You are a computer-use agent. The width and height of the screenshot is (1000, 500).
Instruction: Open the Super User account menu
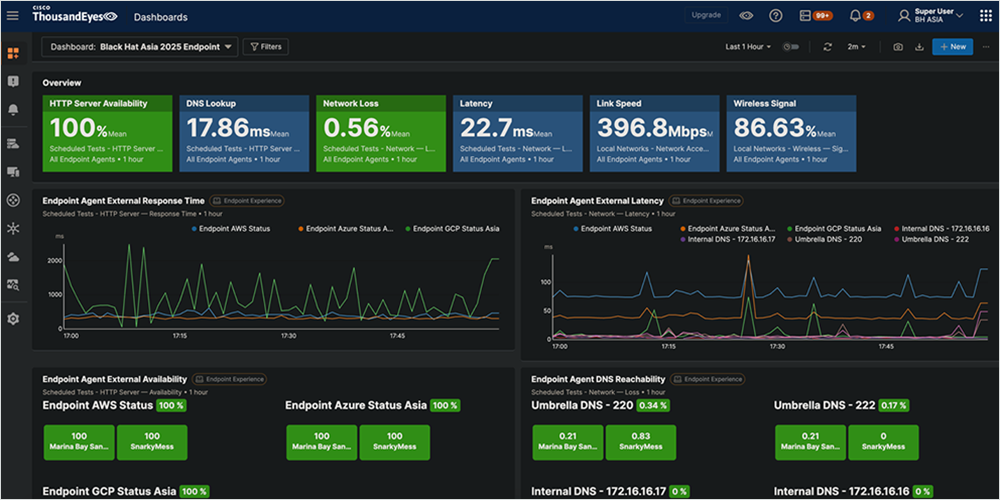tap(930, 16)
